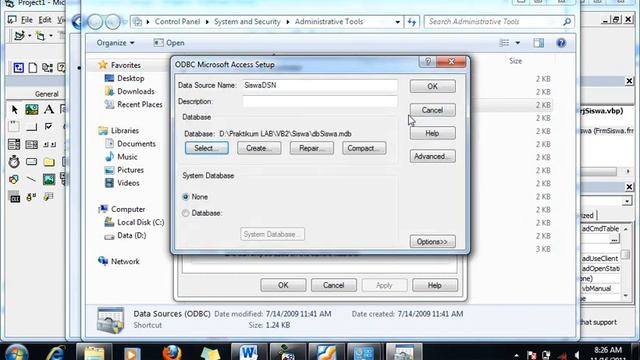
Task: Open the Edit menu in Visual Basic
Action: click(44, 20)
